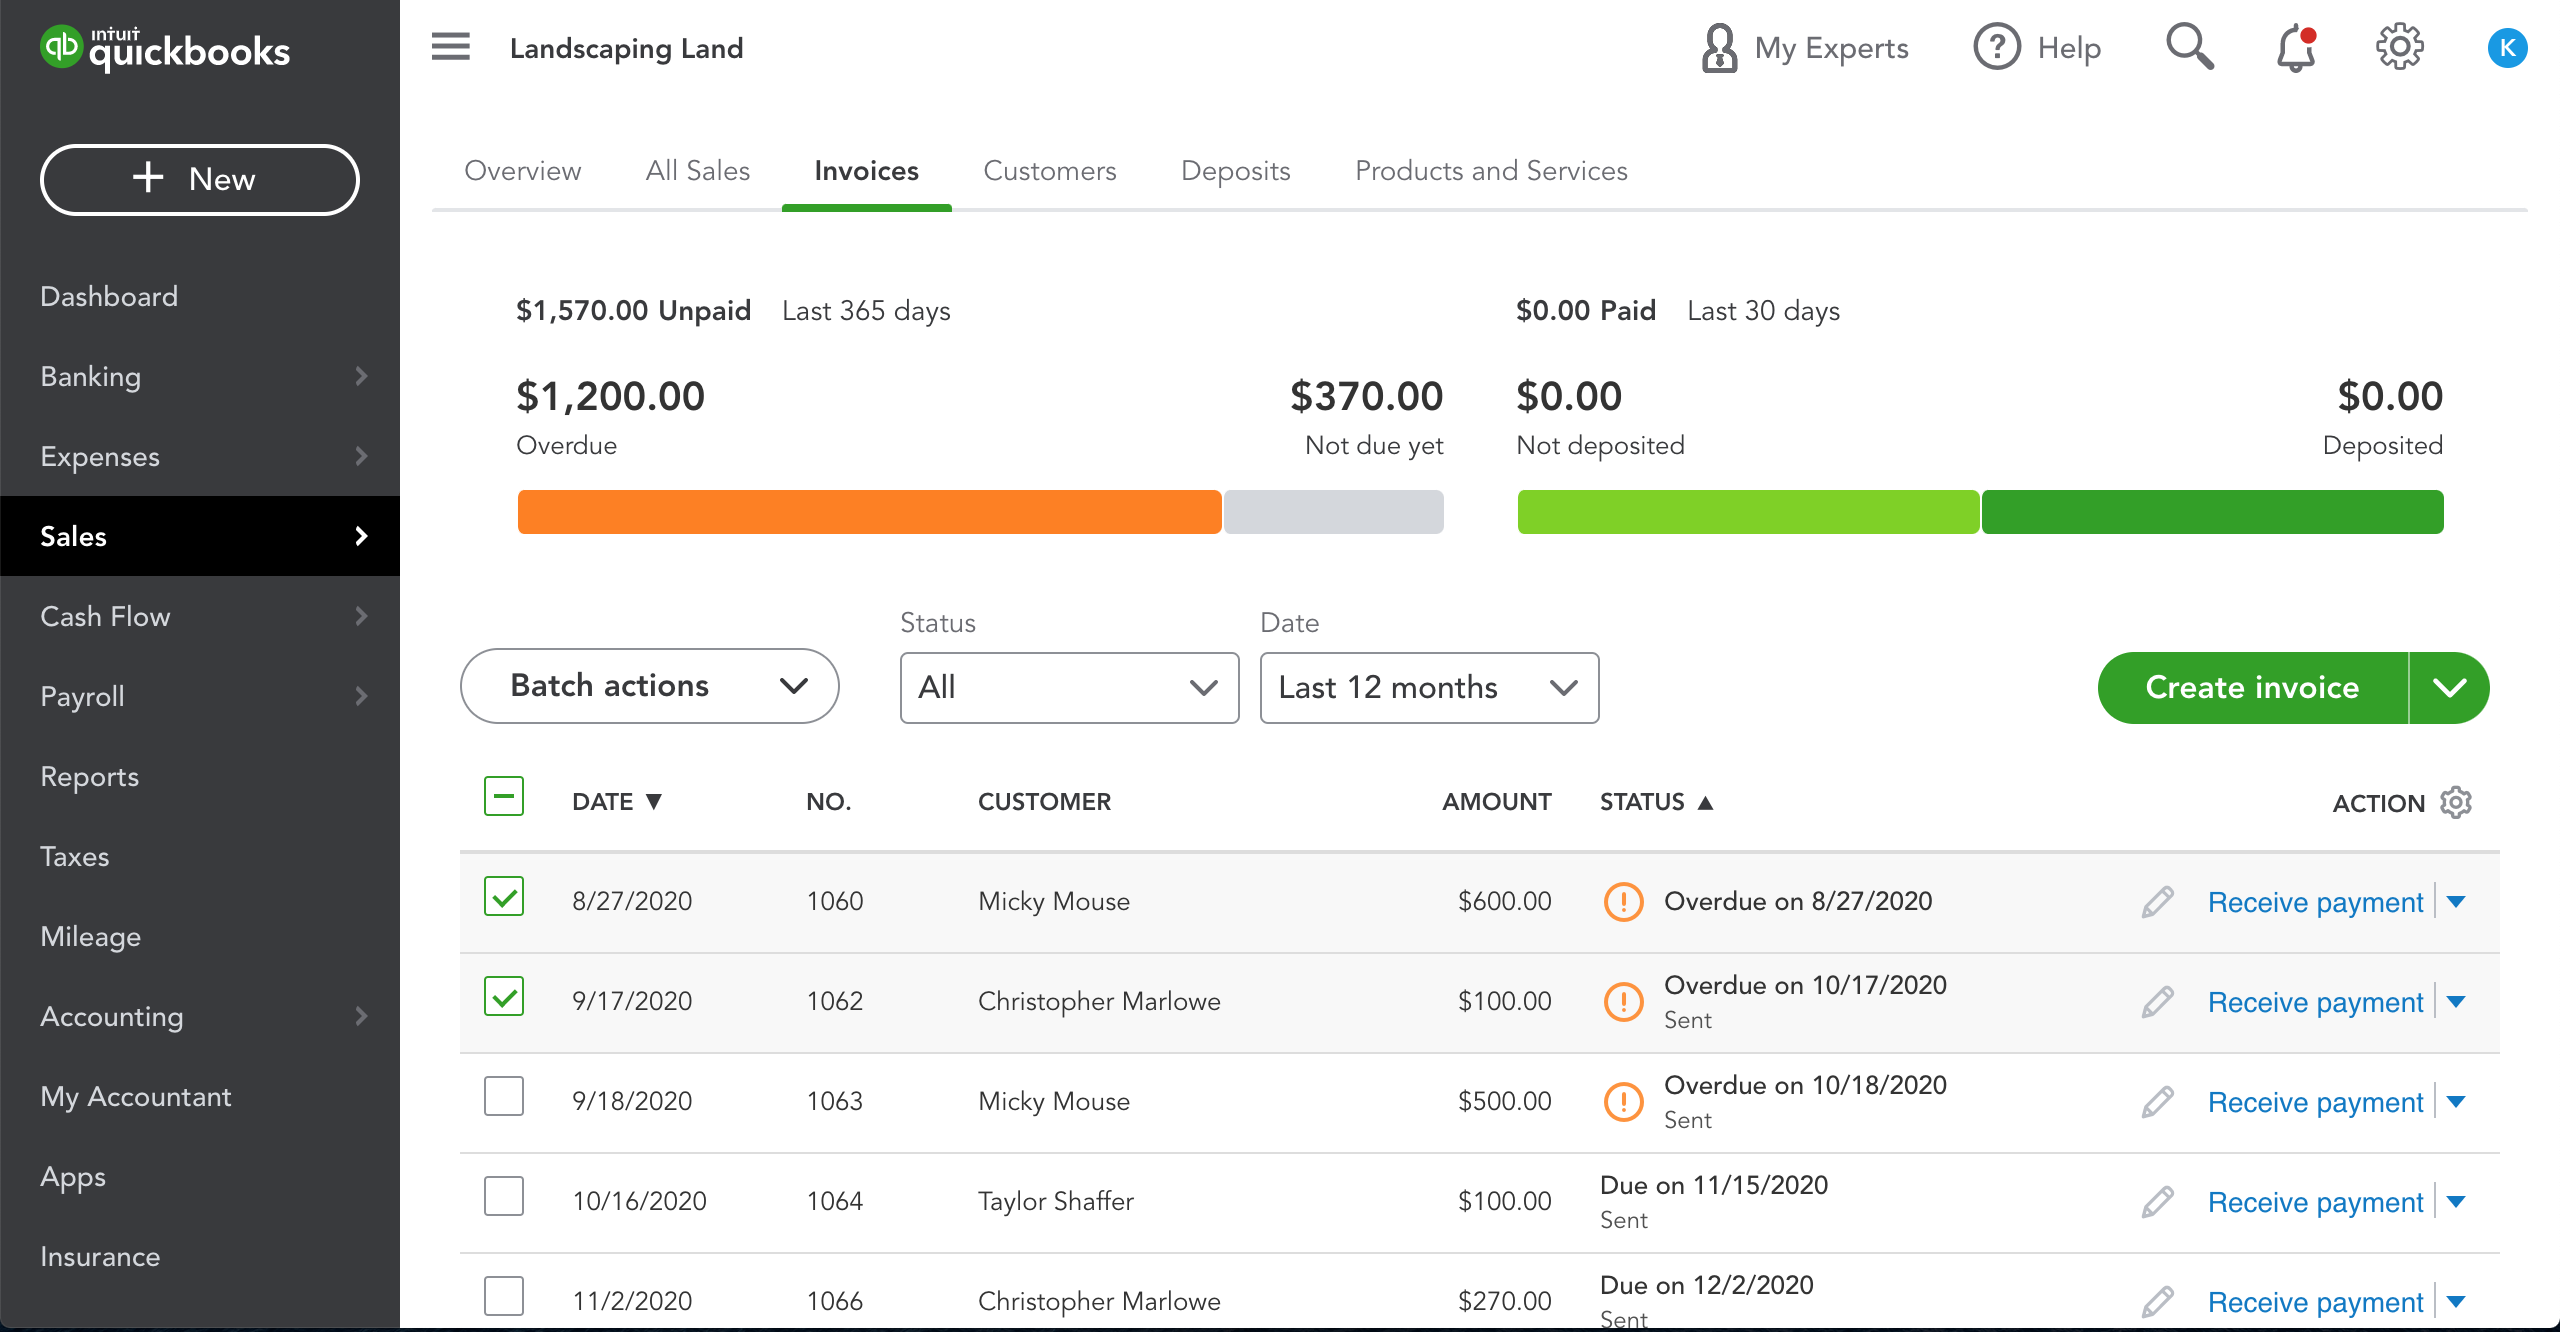Uncheck invoice 1060 checkbox
The width and height of the screenshot is (2560, 1332).
(x=504, y=897)
